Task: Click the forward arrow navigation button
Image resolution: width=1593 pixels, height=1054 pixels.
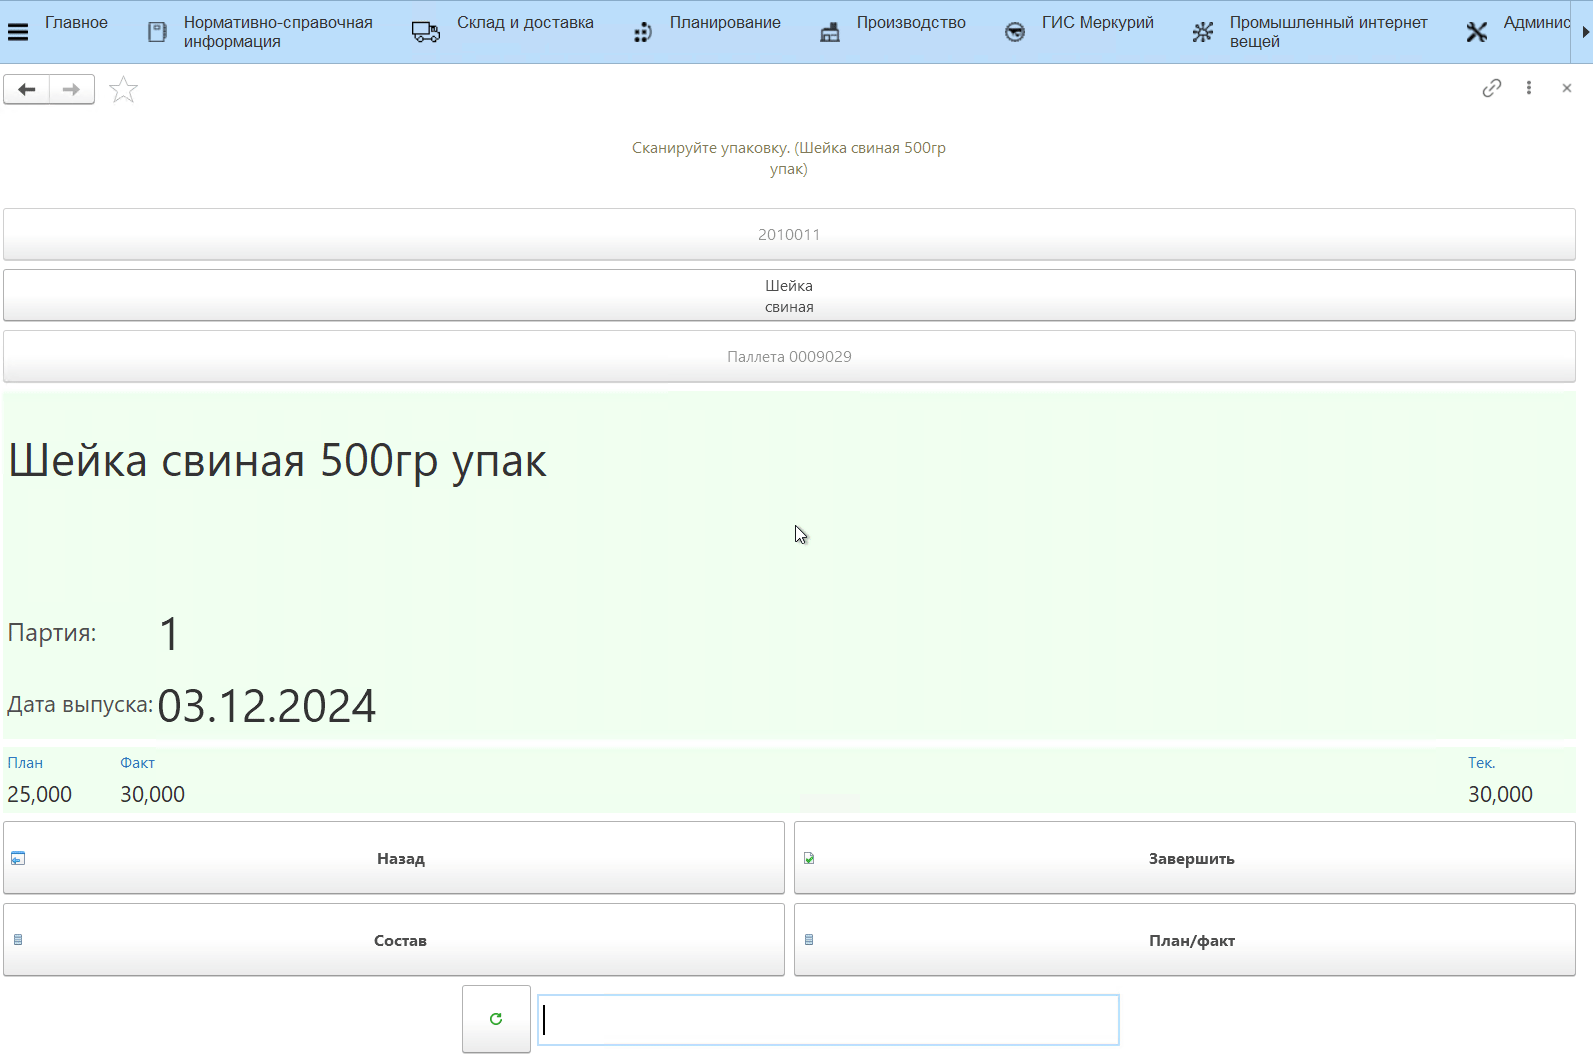Action: (x=71, y=90)
